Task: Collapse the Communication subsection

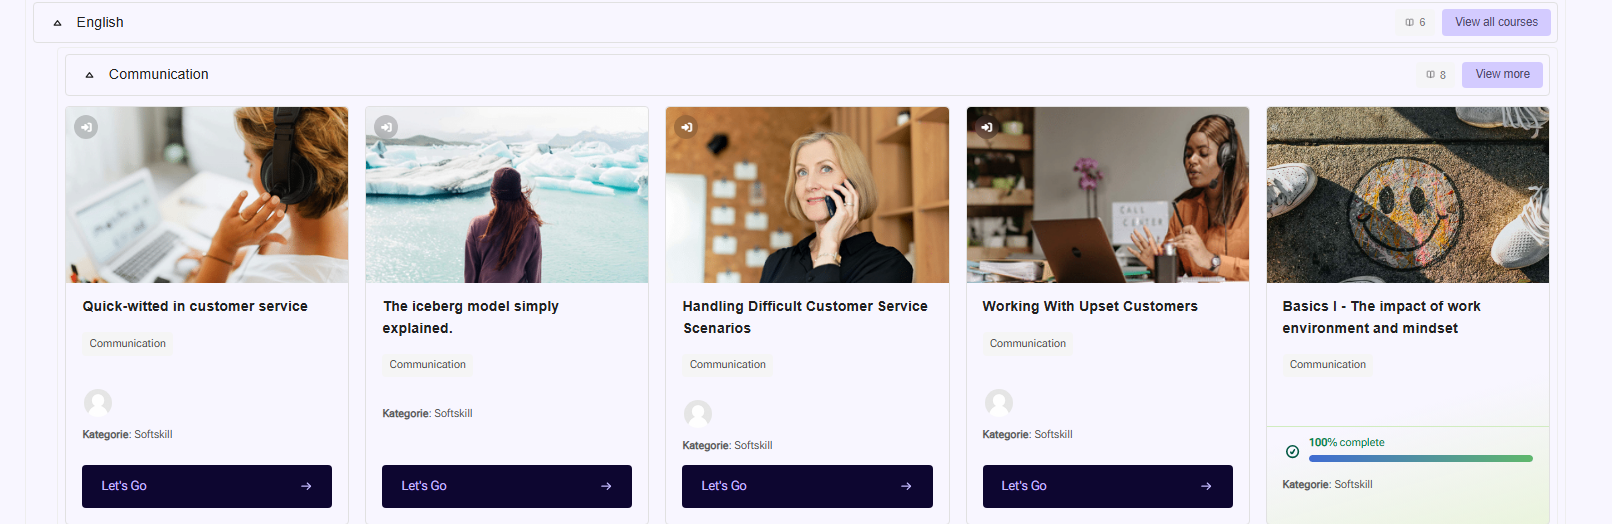Action: pyautogui.click(x=89, y=75)
